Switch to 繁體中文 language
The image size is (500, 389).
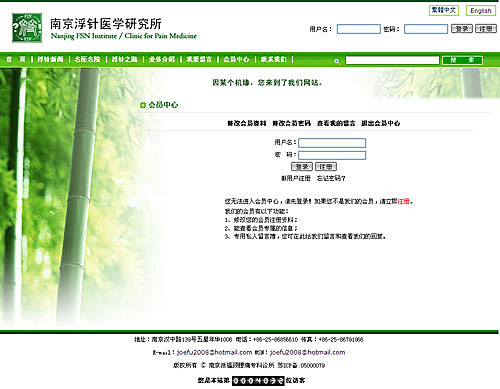pos(444,10)
